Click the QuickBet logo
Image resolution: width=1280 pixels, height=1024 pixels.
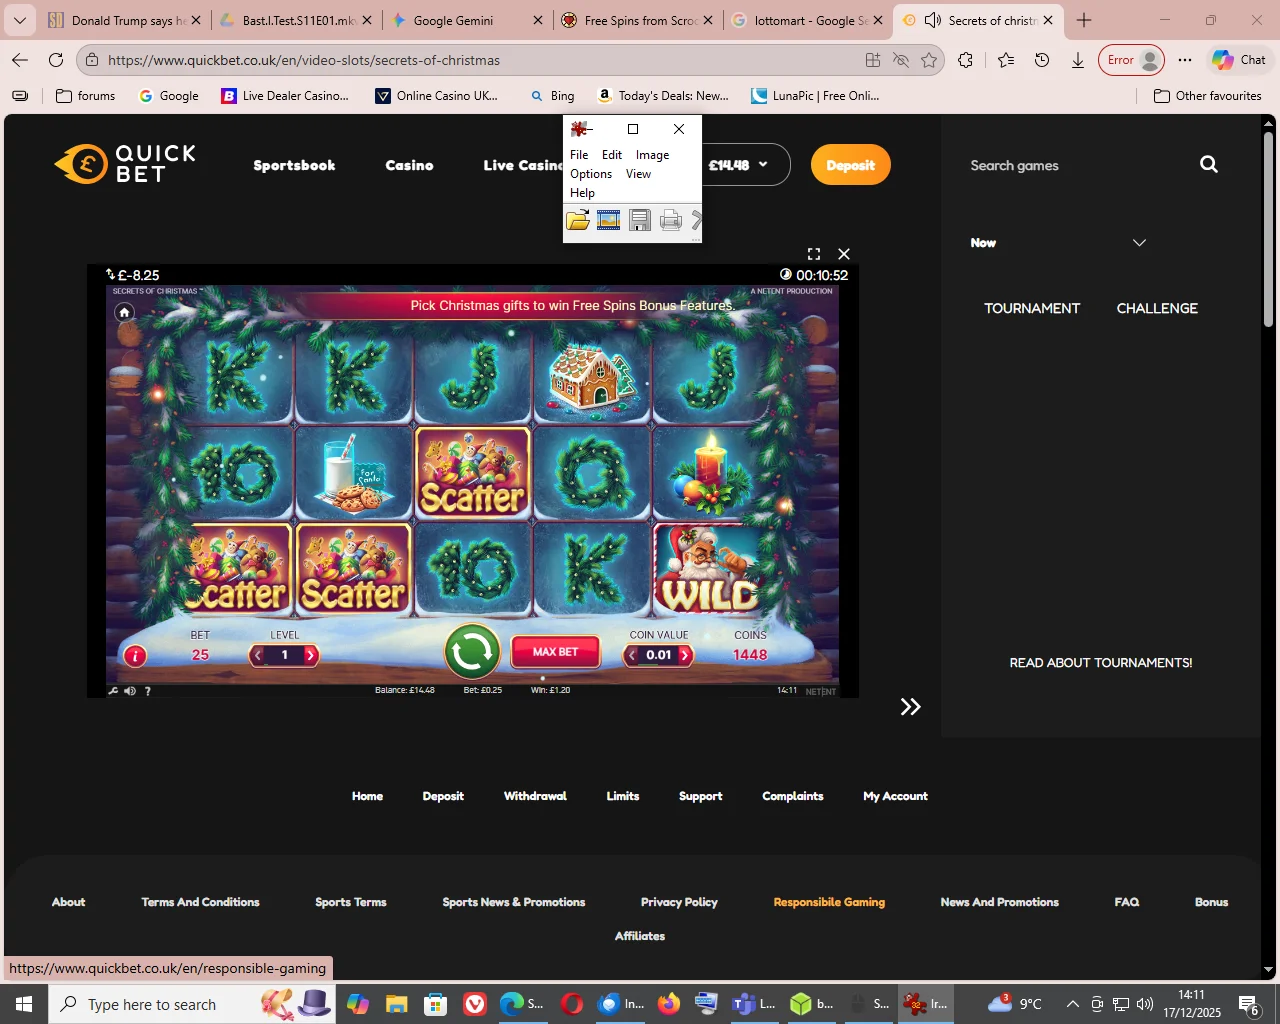[x=125, y=164]
